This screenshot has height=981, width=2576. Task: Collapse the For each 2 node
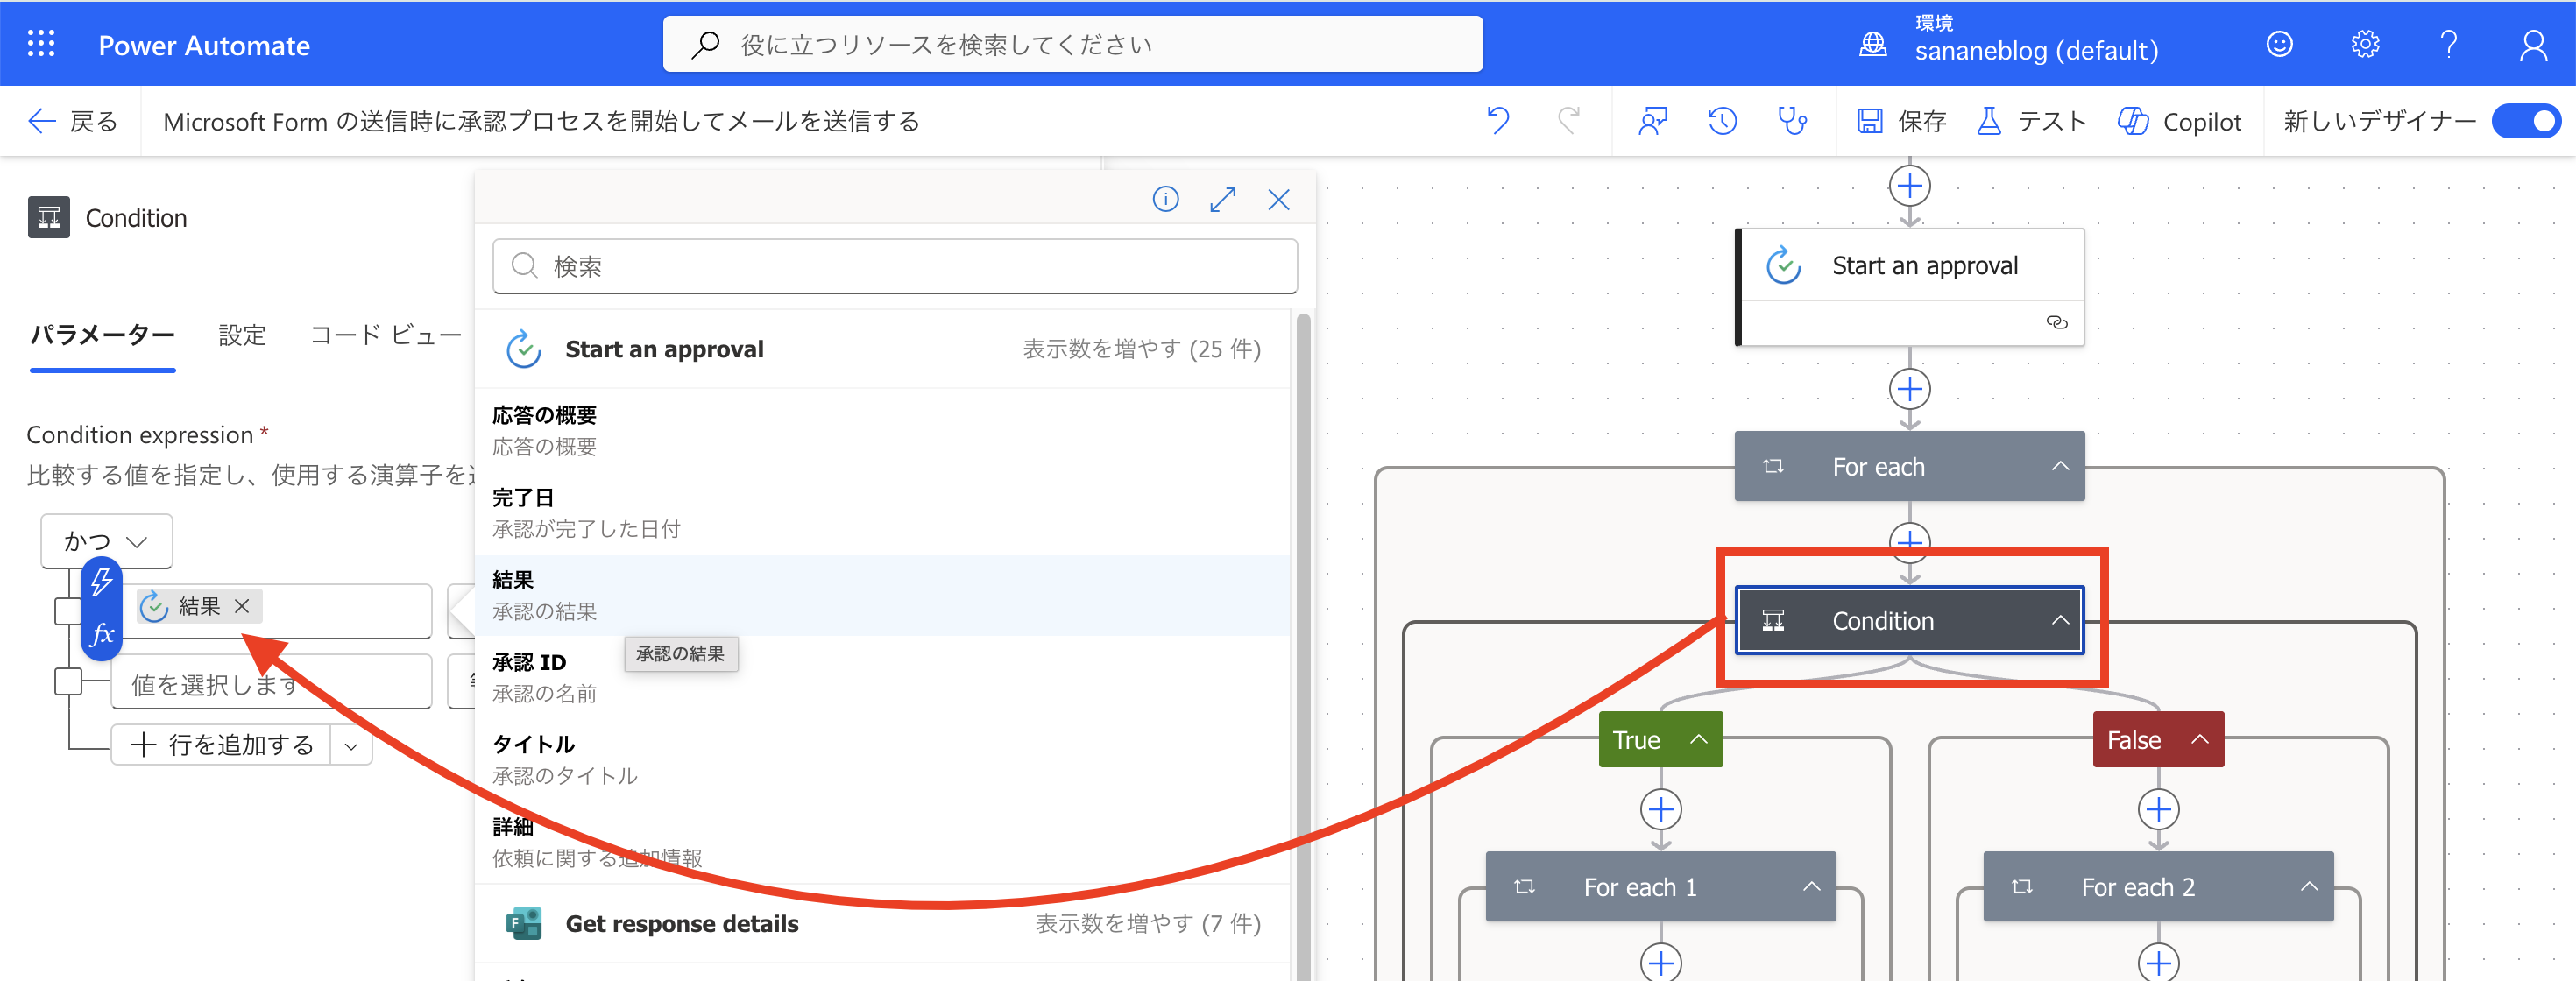tap(2309, 886)
